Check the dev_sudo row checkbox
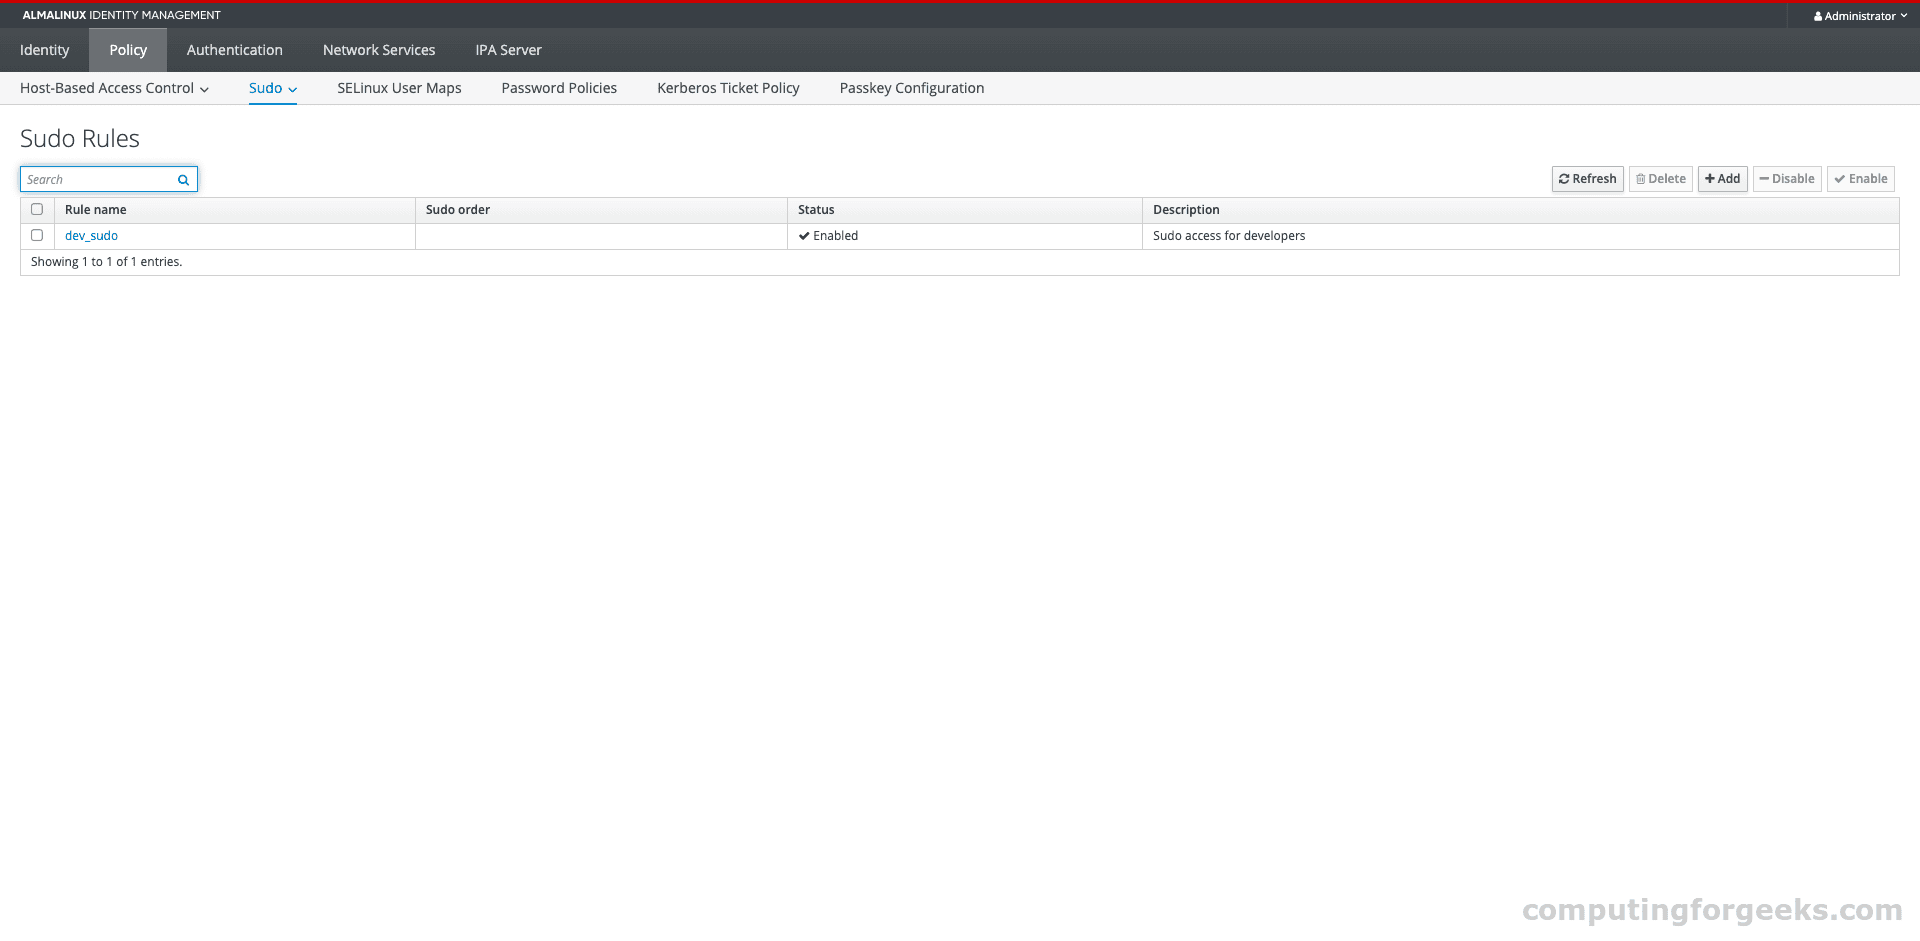Viewport: 1920px width, 941px height. tap(37, 236)
